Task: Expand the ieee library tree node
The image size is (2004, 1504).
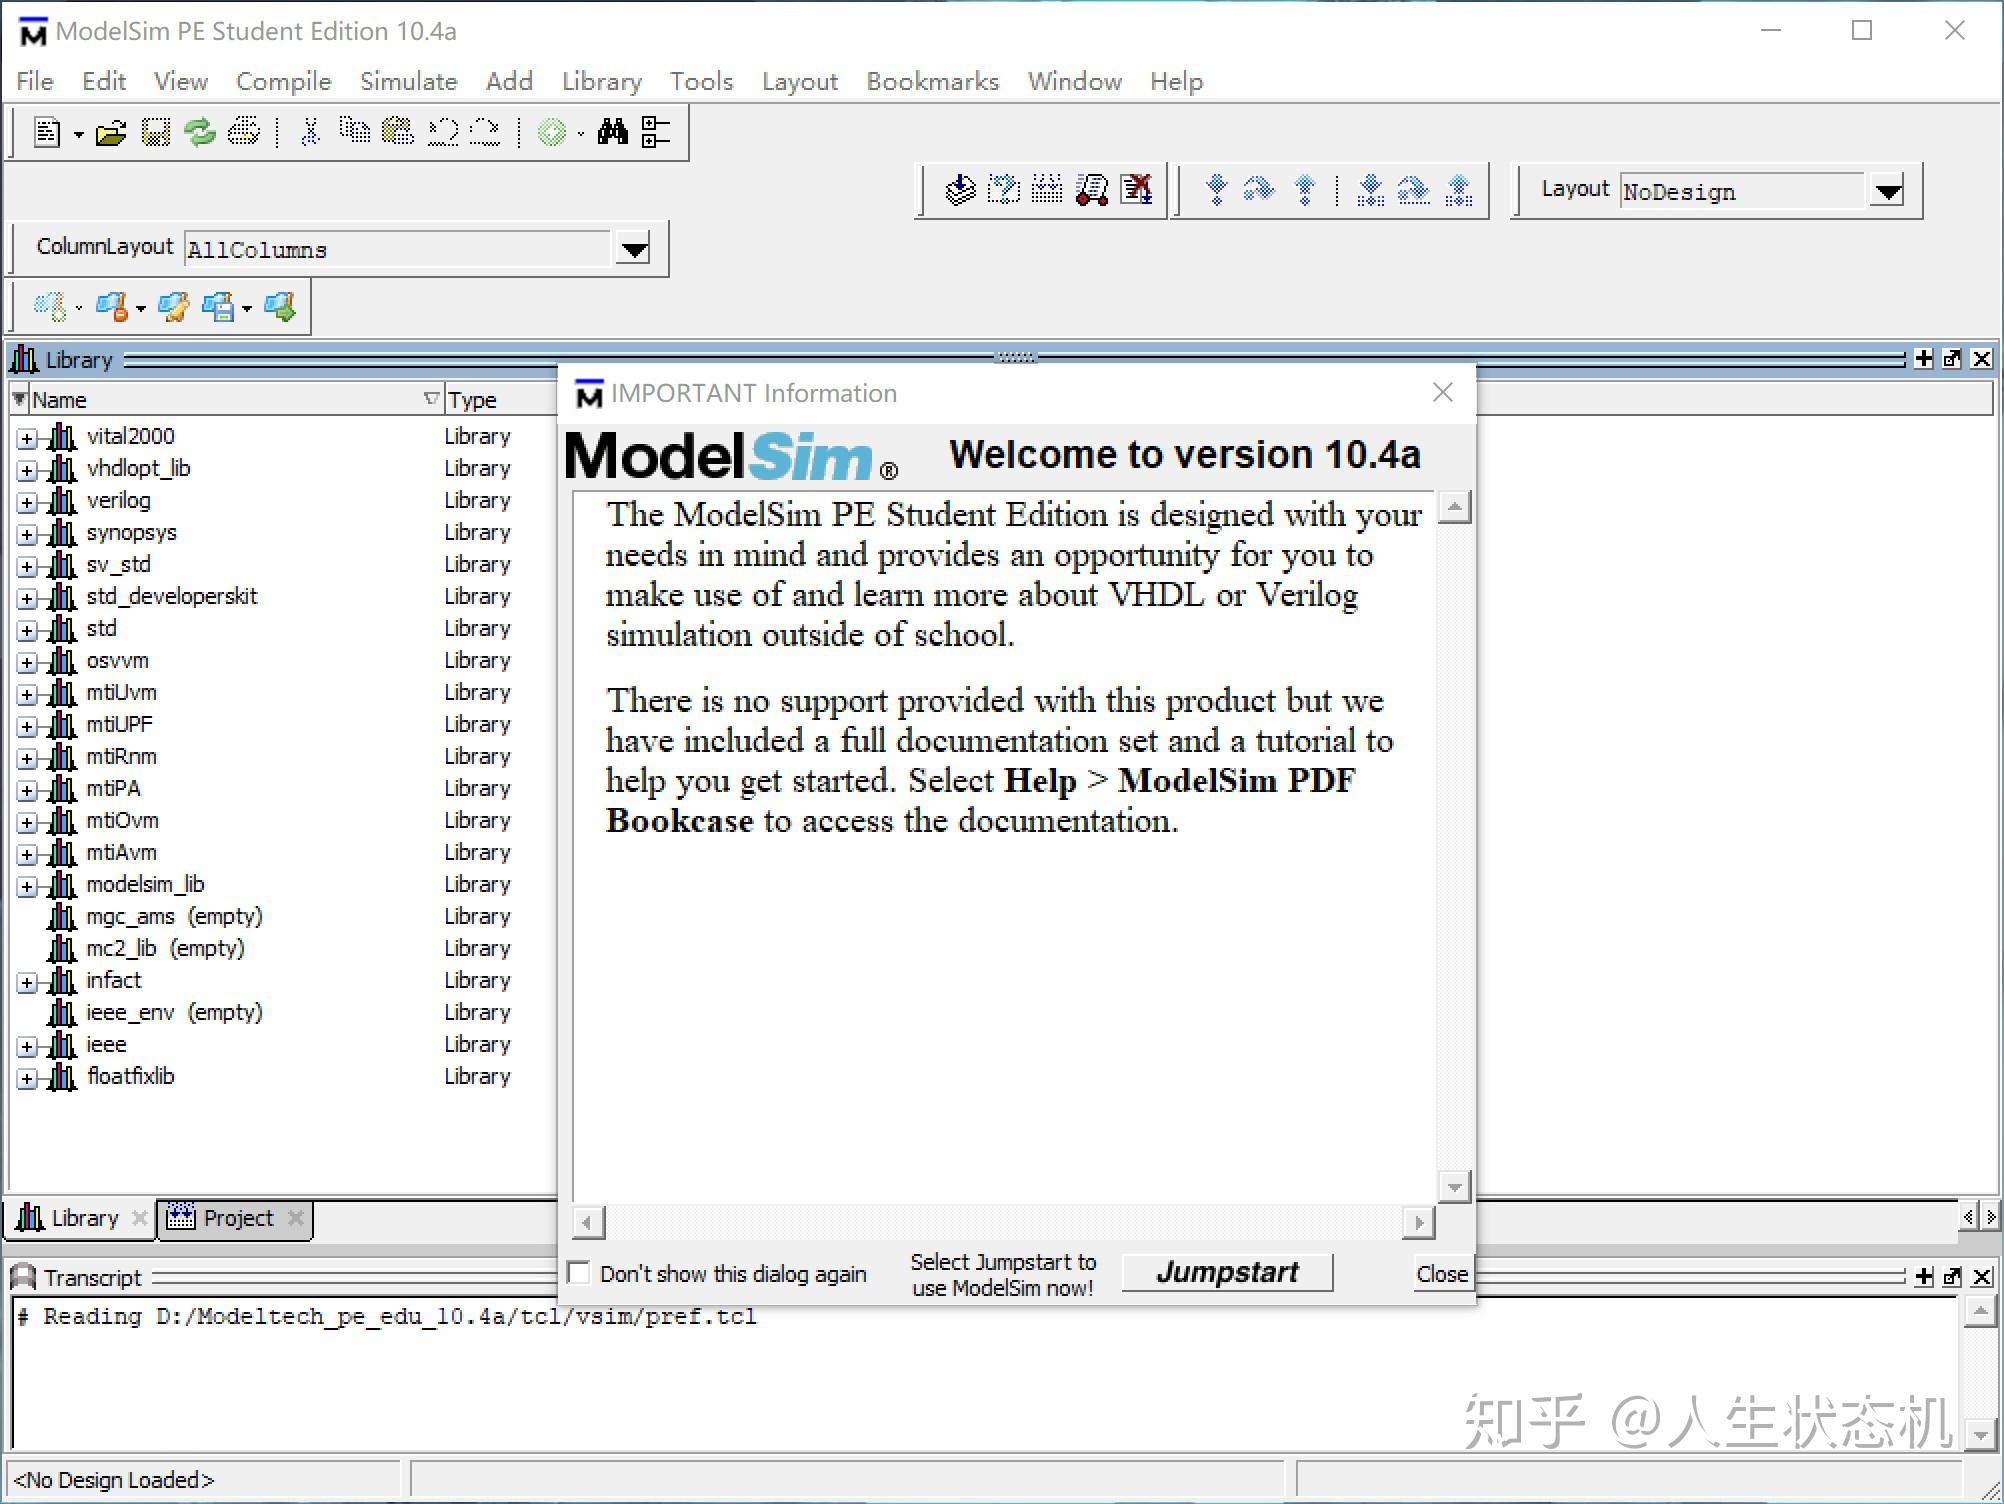Action: (x=26, y=1045)
